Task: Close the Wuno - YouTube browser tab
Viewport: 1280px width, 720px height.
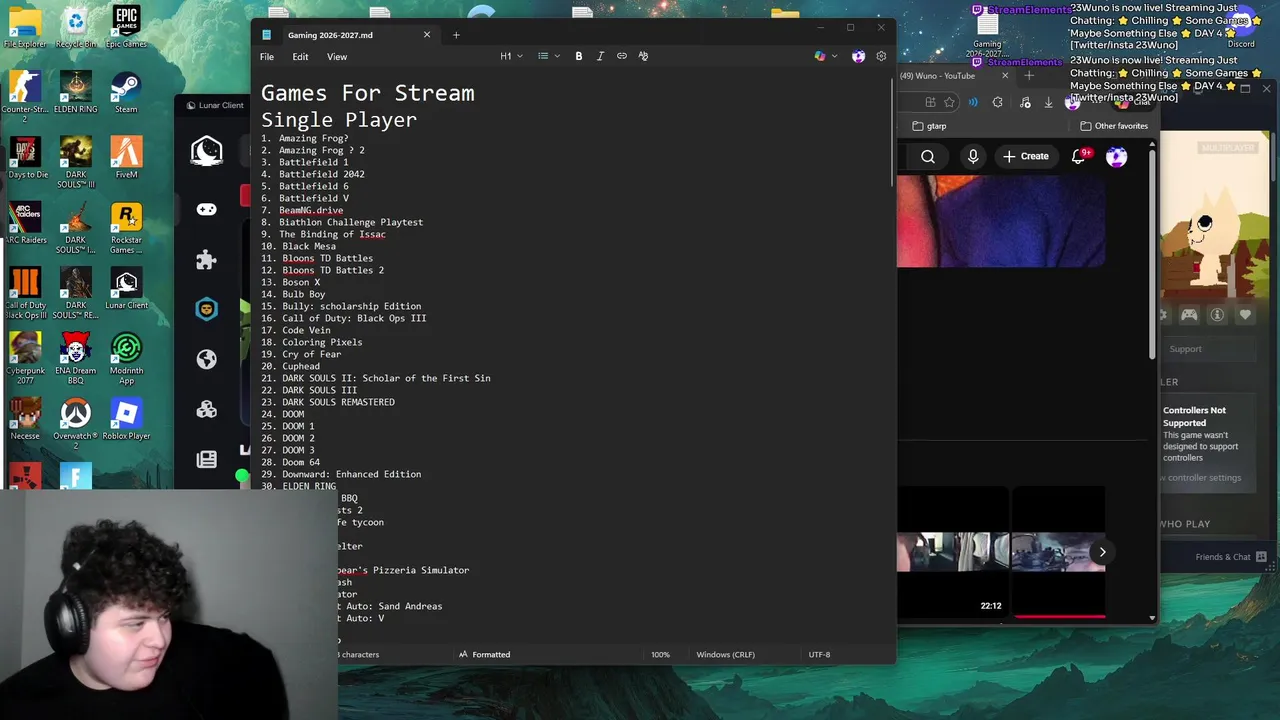Action: point(1005,76)
